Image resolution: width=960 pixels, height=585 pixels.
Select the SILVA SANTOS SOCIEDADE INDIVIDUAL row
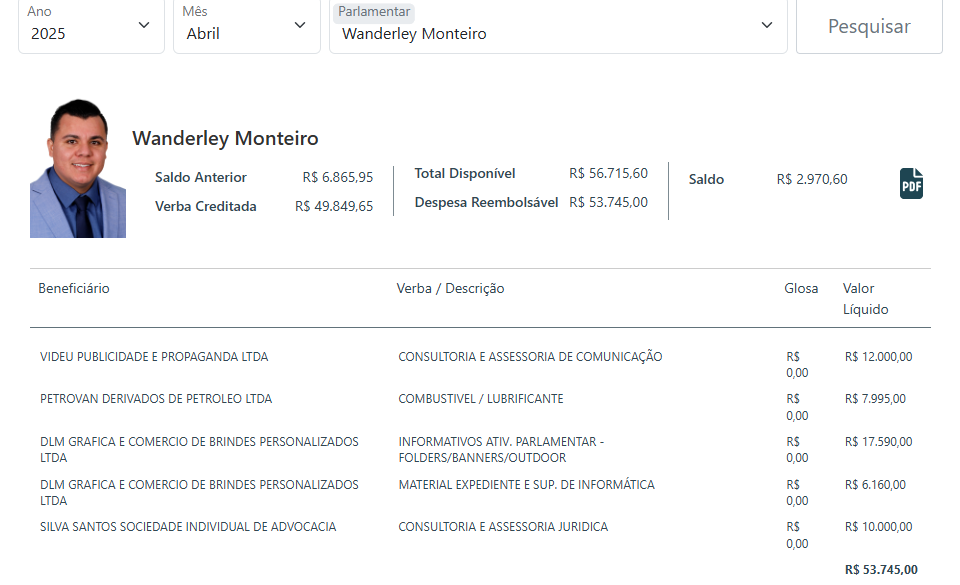coord(188,527)
